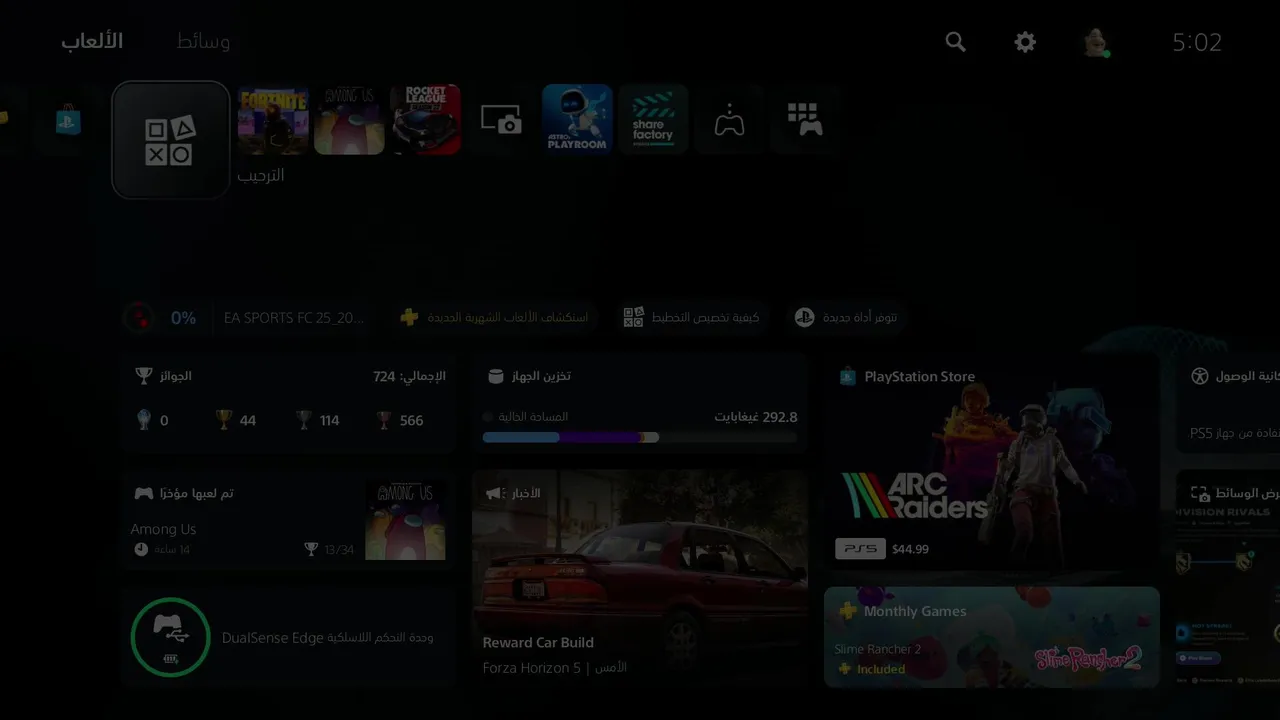Launch the Among Us game tile

pos(349,119)
